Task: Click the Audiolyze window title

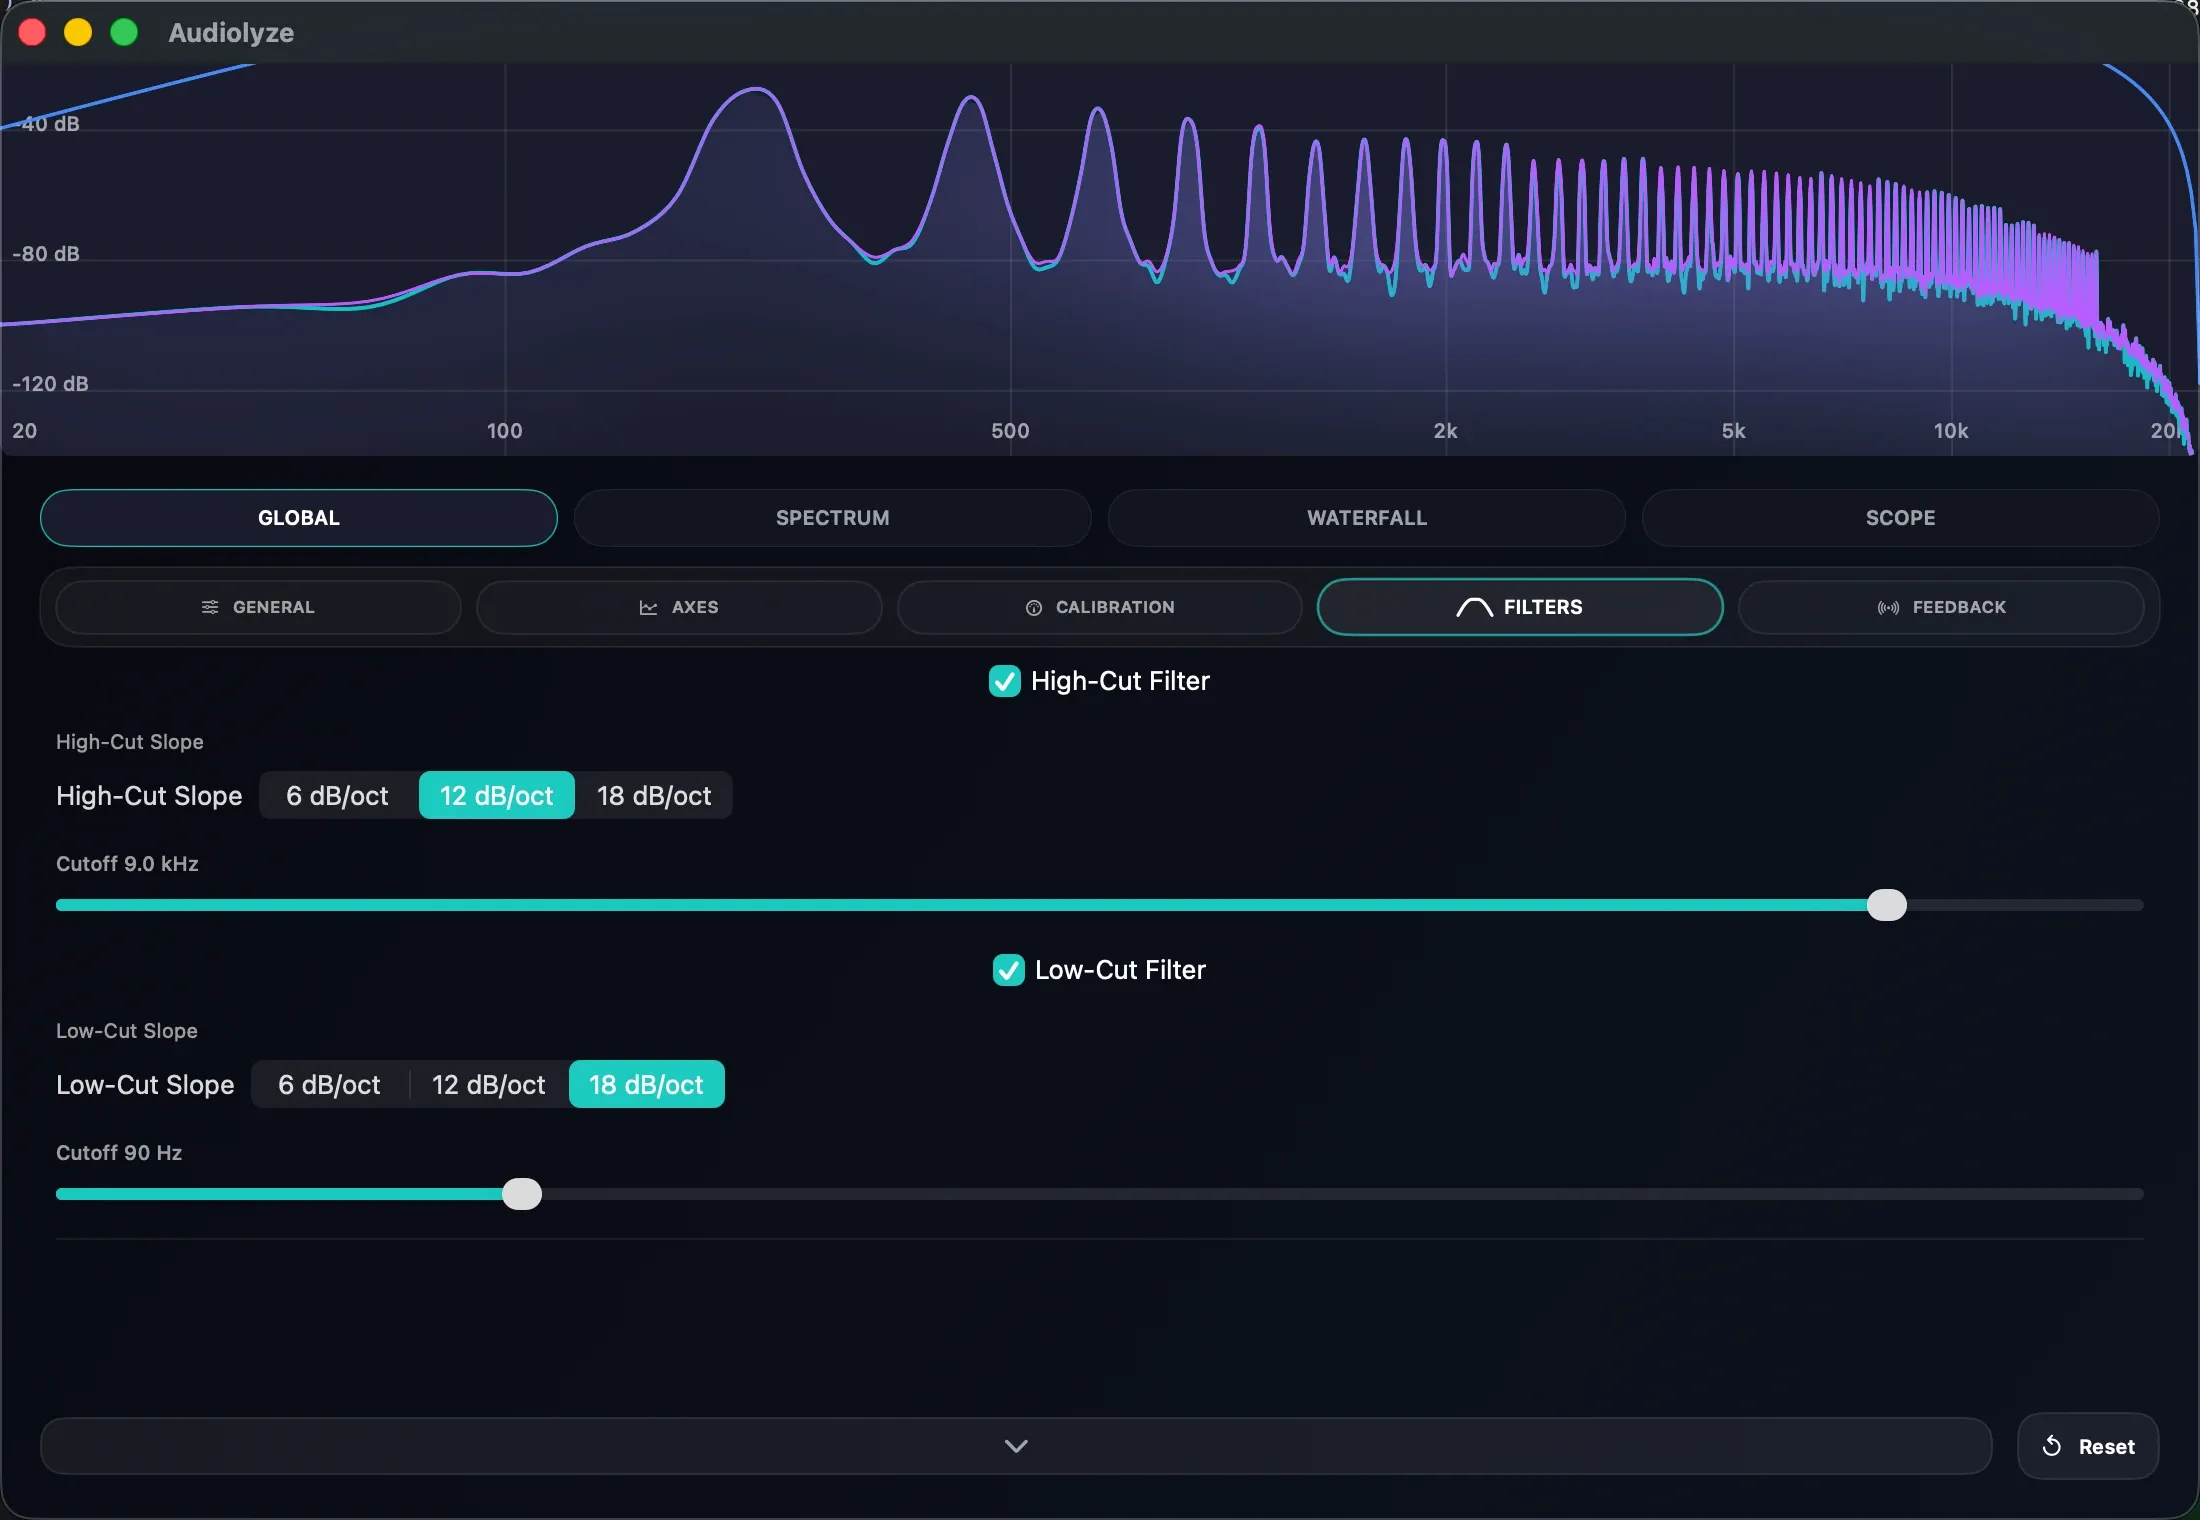Action: [231, 33]
